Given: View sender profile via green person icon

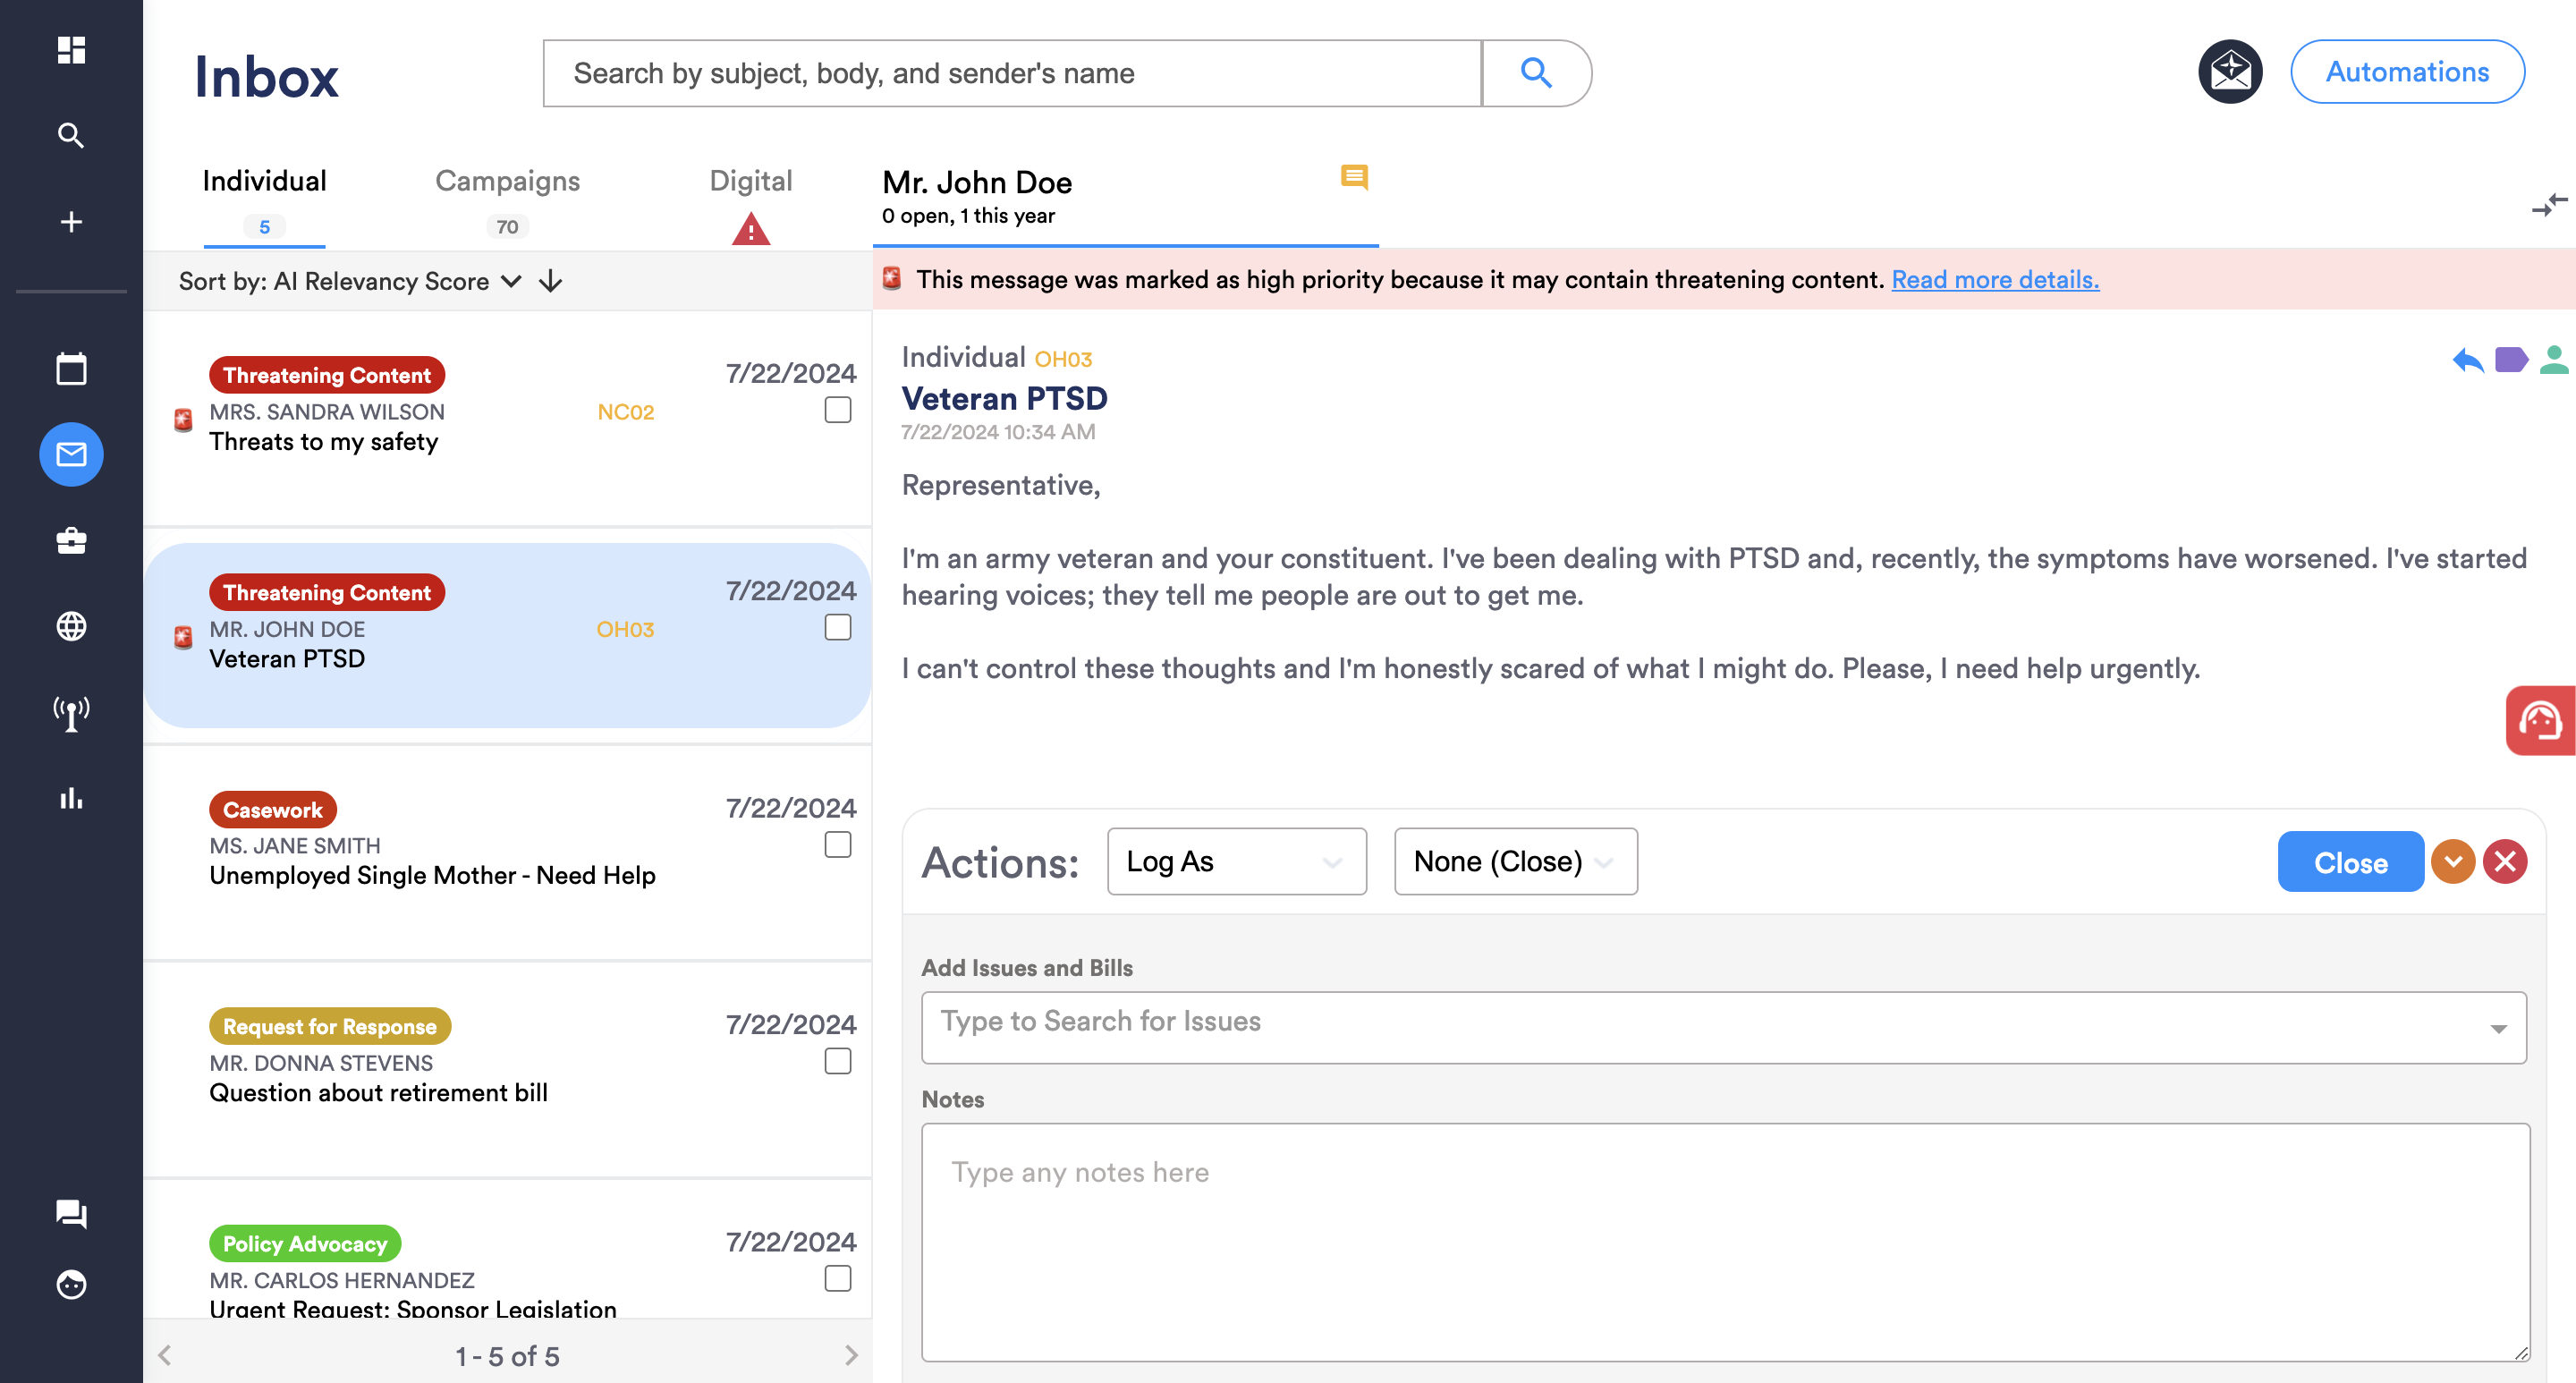Looking at the screenshot, I should [2556, 360].
